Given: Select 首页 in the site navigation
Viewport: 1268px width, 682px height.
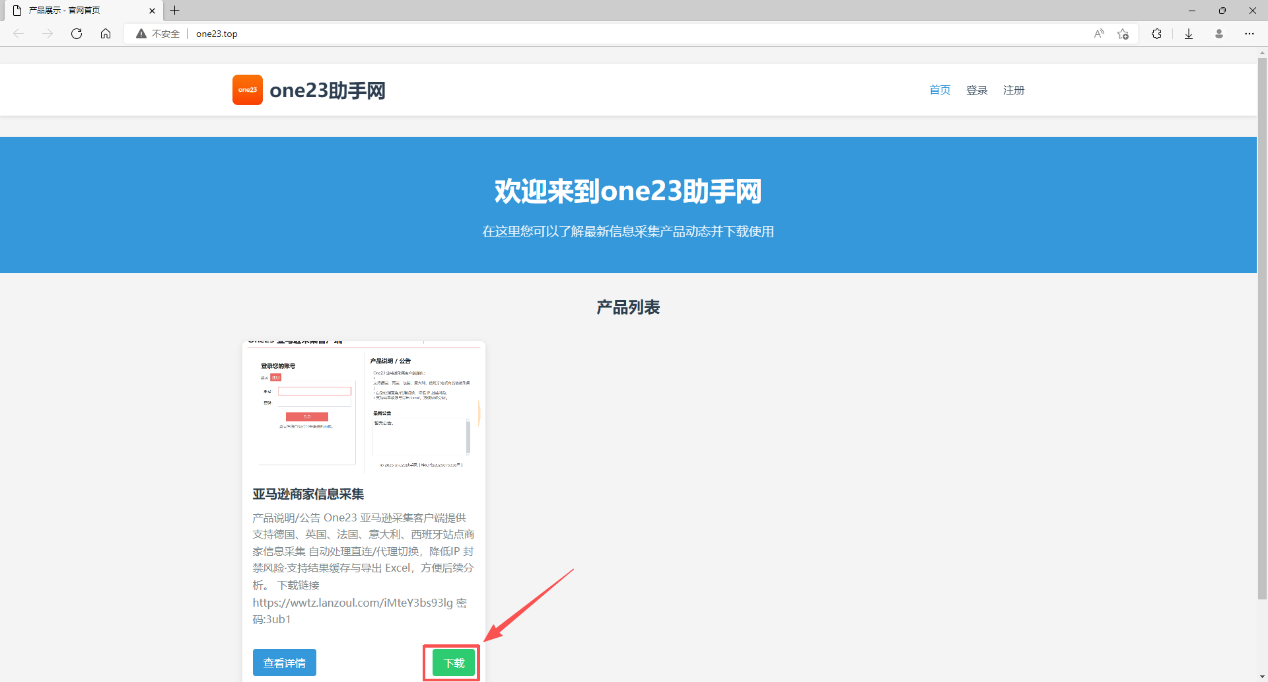Looking at the screenshot, I should coord(939,89).
